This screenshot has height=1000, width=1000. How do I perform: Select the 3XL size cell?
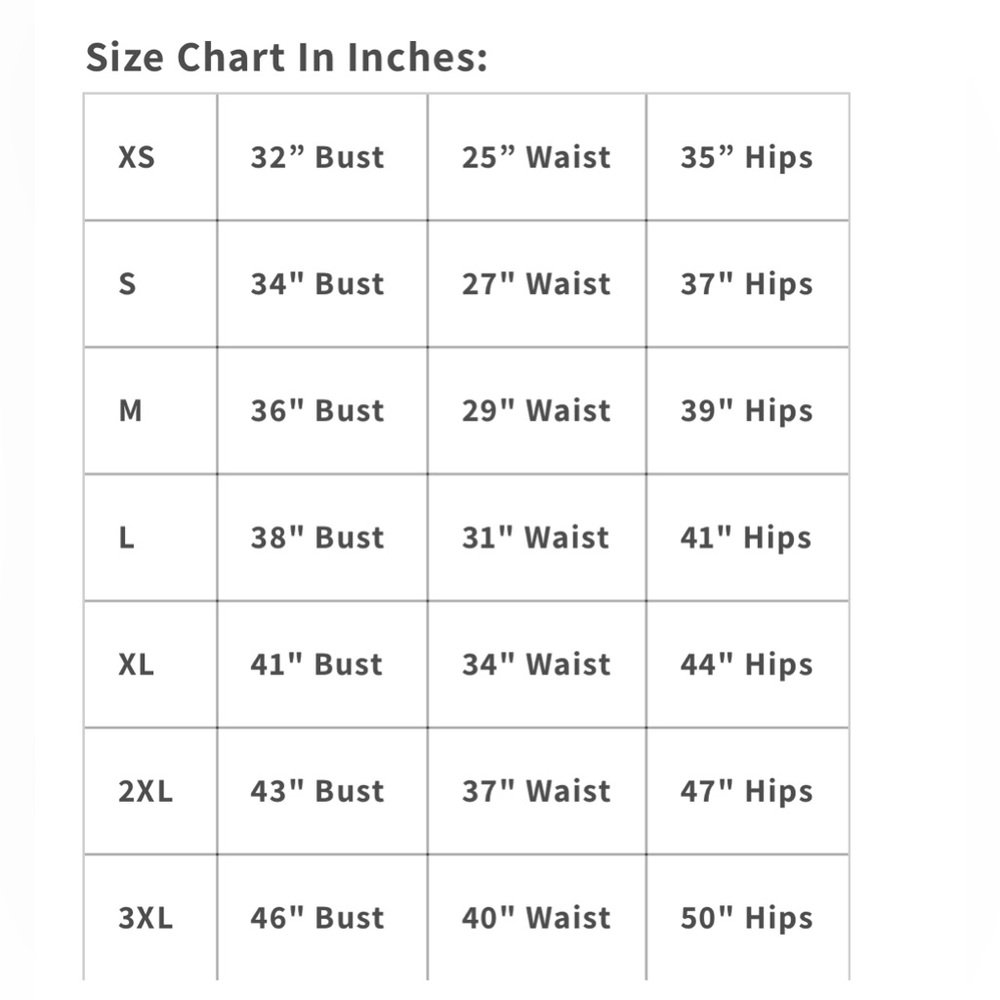(151, 918)
